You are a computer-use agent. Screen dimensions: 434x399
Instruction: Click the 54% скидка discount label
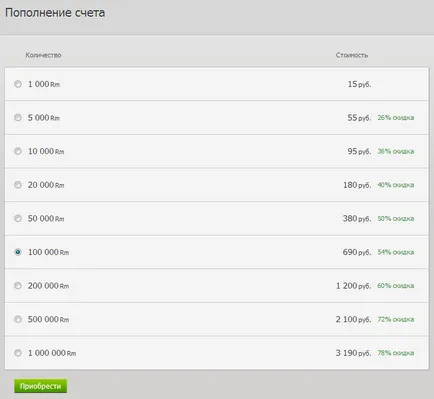tap(396, 252)
